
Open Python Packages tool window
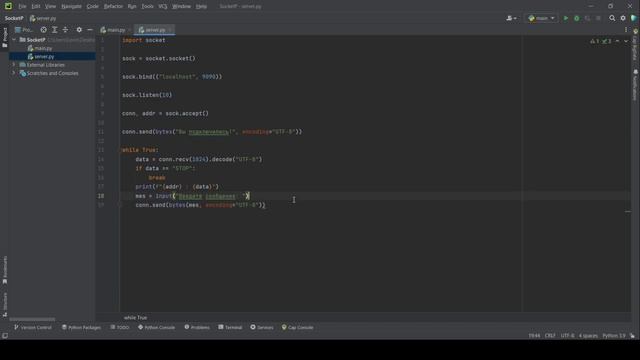pyautogui.click(x=81, y=327)
